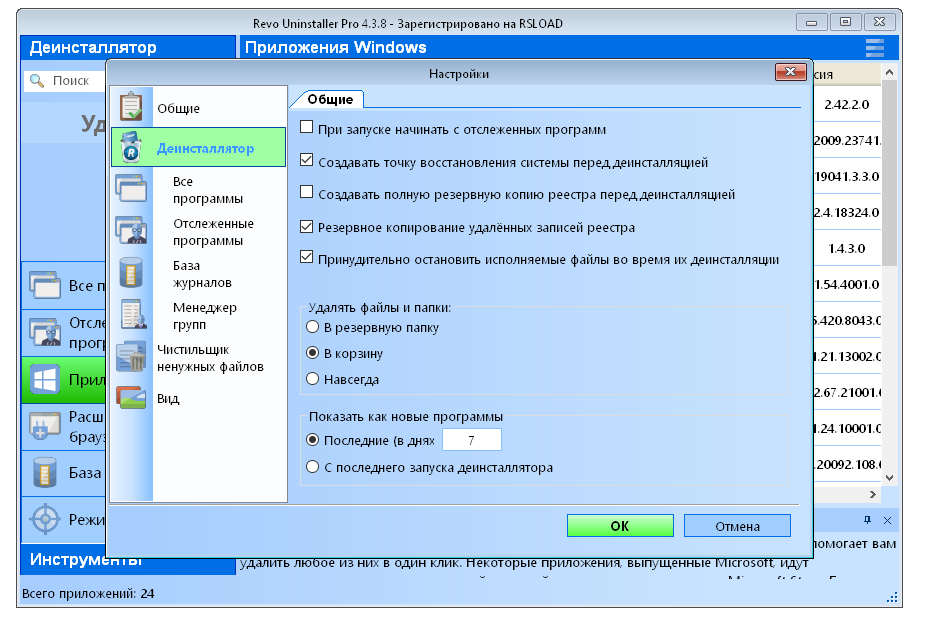Open the Менеджер групп settings icon
The width and height of the screenshot is (927, 623).
[133, 314]
